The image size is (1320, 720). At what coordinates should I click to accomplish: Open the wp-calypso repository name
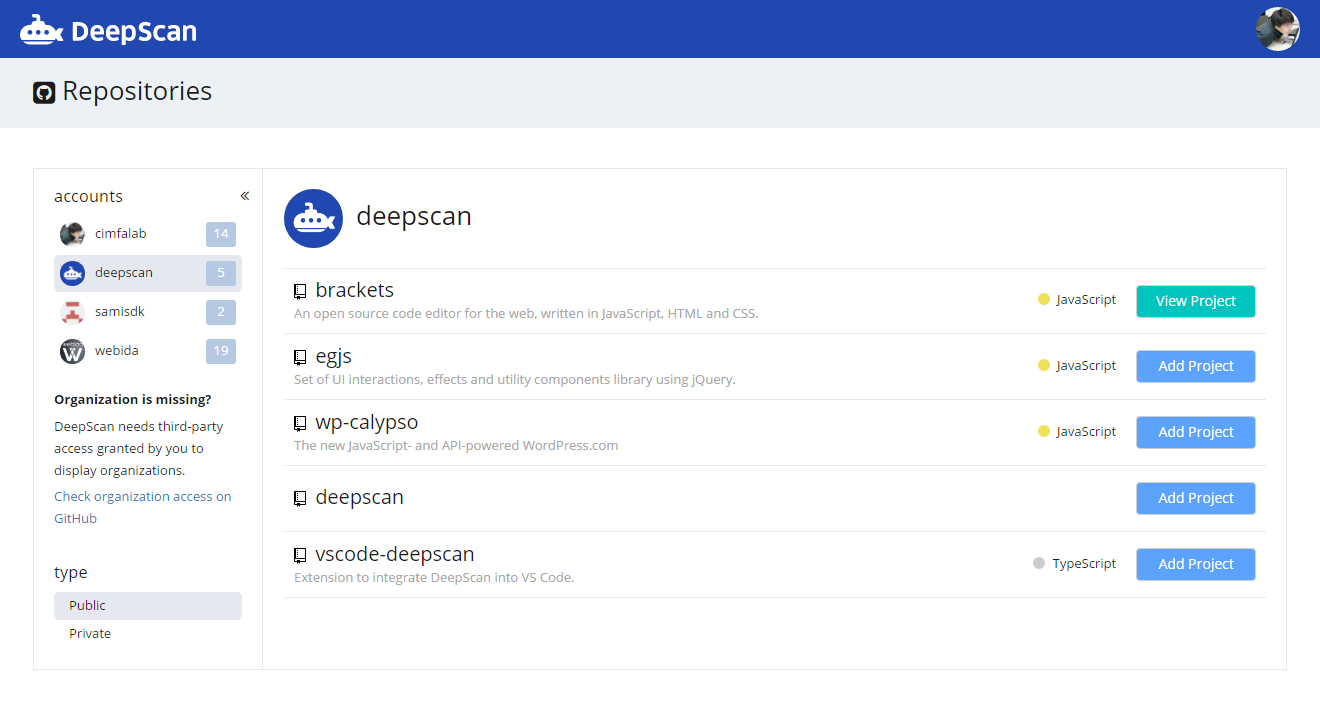(367, 422)
